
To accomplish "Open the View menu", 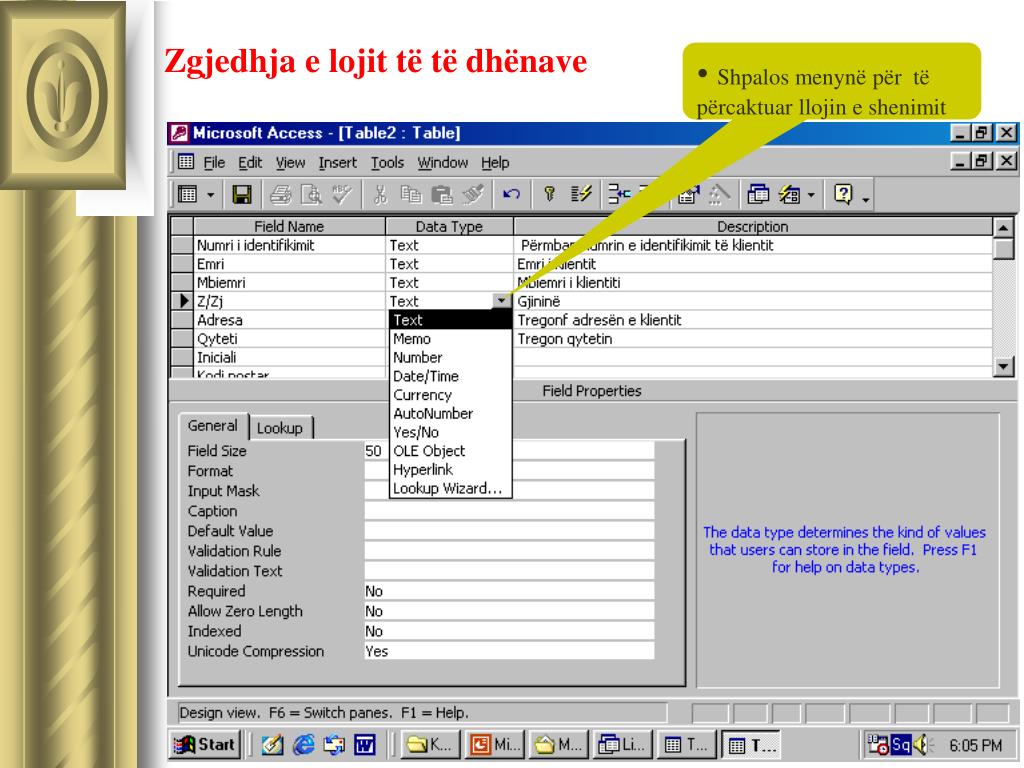I will point(290,163).
